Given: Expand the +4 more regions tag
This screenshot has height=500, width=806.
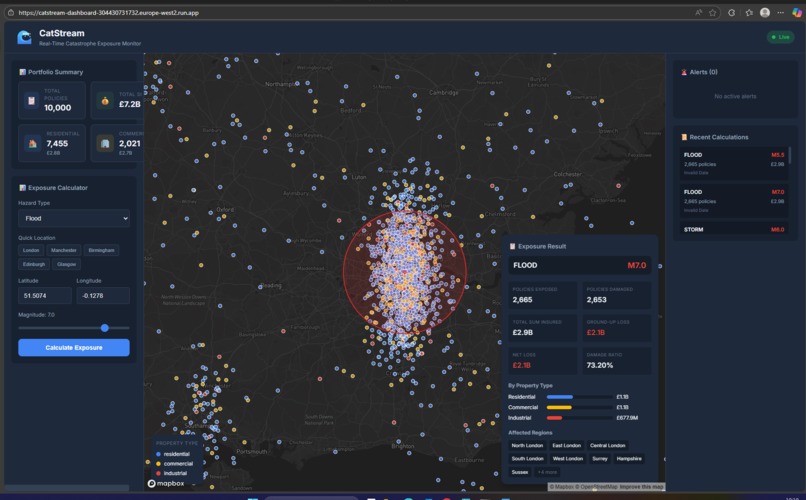Looking at the screenshot, I should pyautogui.click(x=547, y=472).
